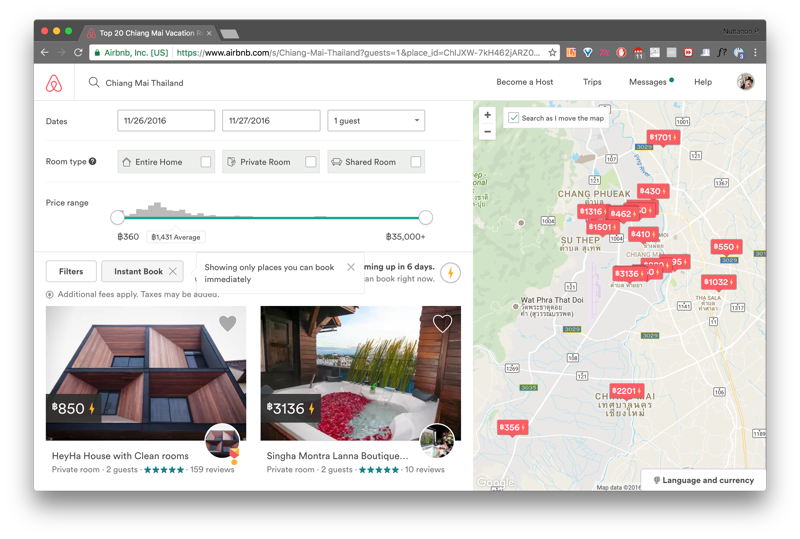The width and height of the screenshot is (800, 539).
Task: Bookmark page with the star icon
Action: pyautogui.click(x=552, y=52)
